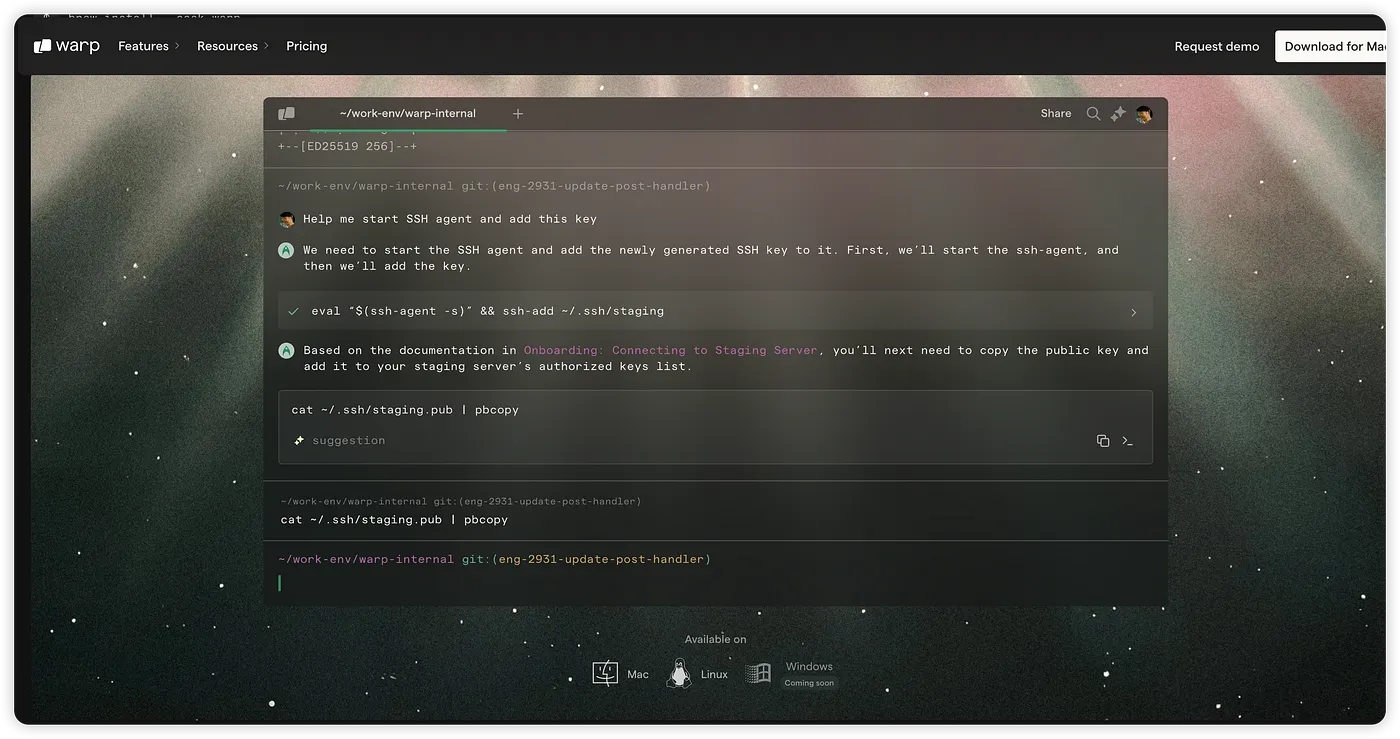Run suggested command in terminal icon

1127,441
